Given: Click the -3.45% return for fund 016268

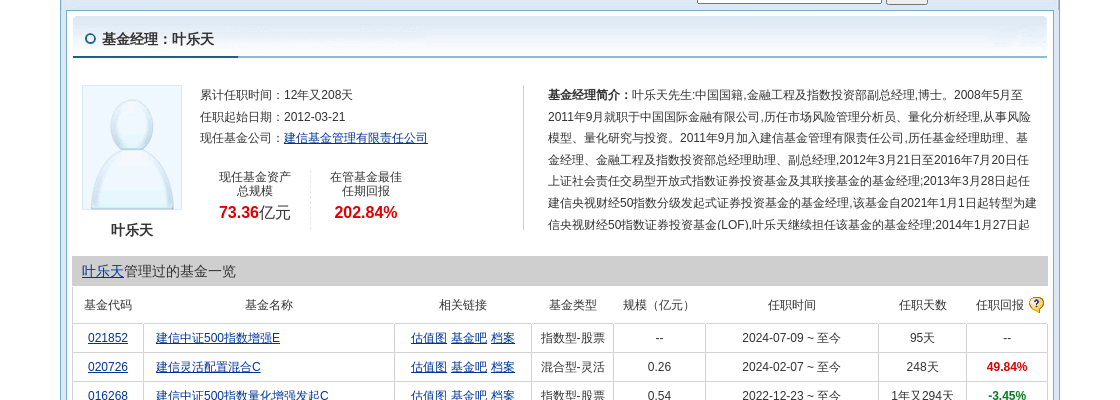Looking at the screenshot, I should pyautogui.click(x=1007, y=395).
